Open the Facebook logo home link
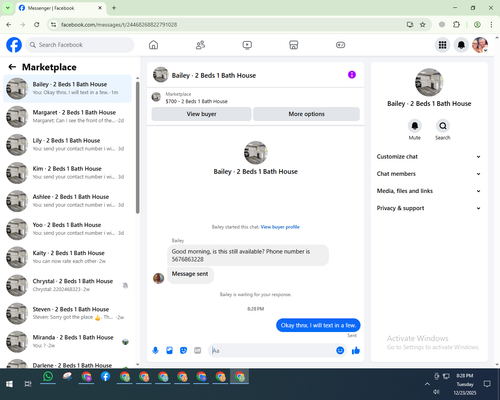The height and width of the screenshot is (400, 500). 14,45
